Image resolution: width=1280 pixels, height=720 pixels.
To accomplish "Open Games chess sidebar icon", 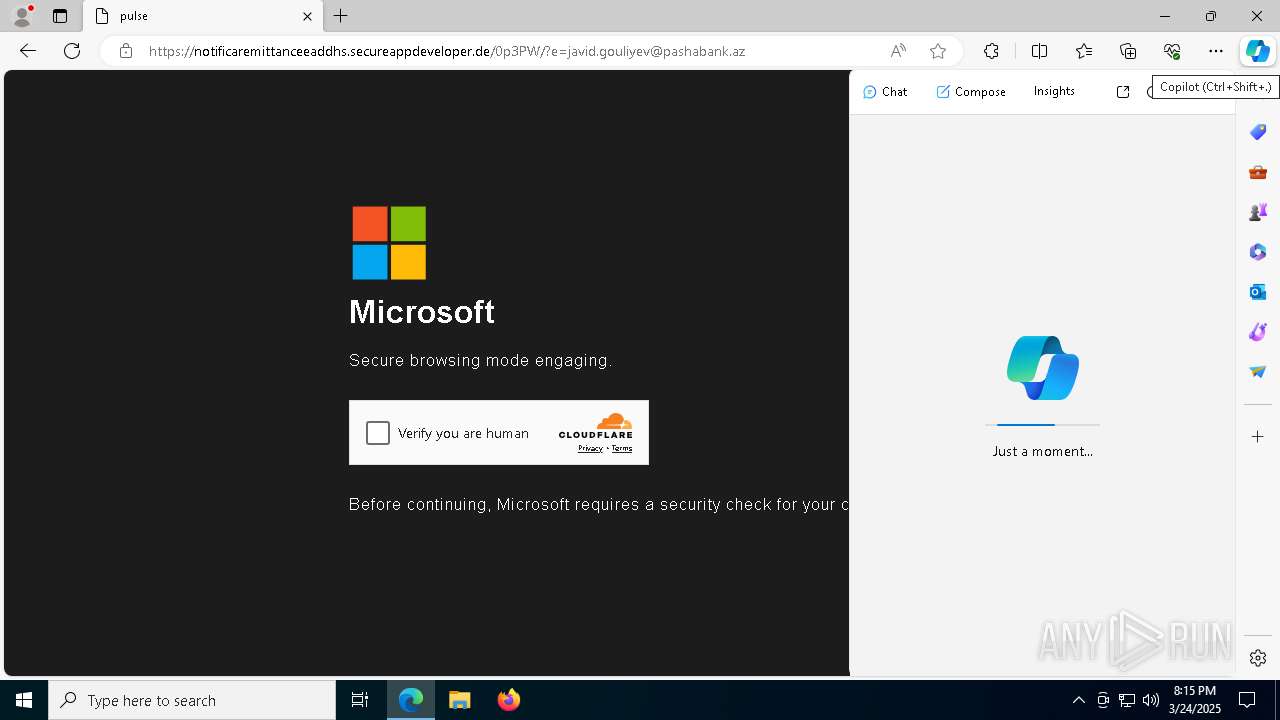I will pyautogui.click(x=1258, y=212).
